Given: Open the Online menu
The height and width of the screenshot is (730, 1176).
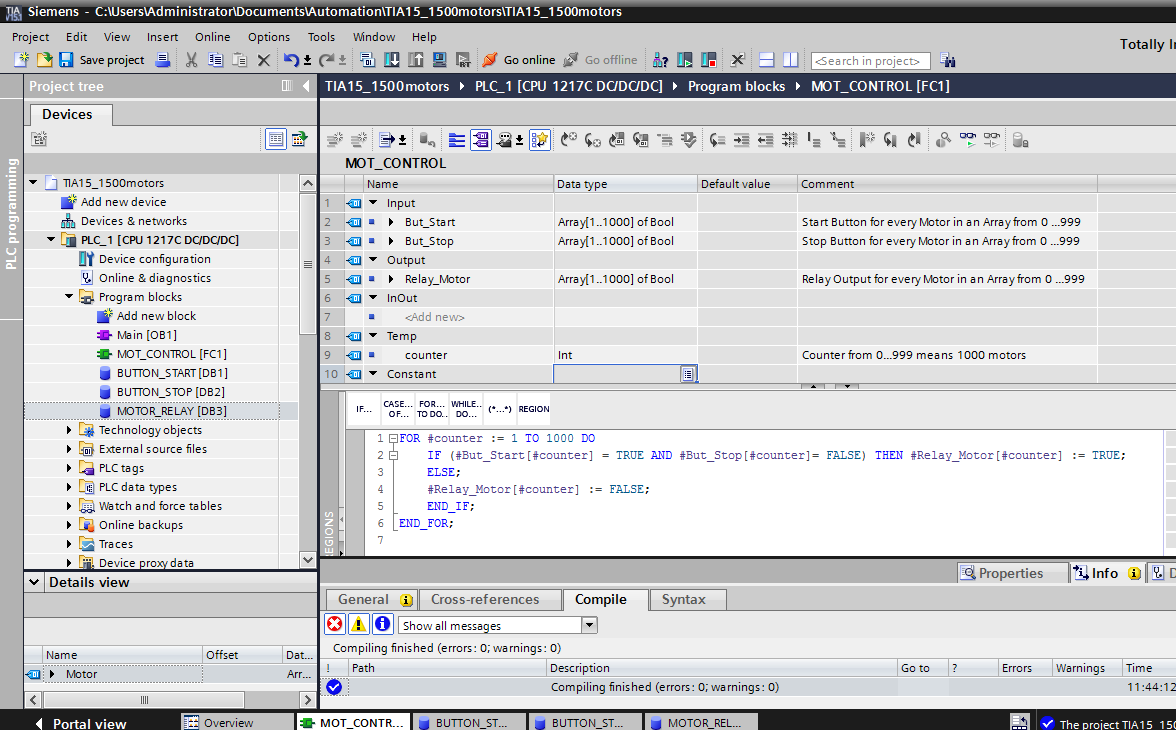Looking at the screenshot, I should (213, 37).
